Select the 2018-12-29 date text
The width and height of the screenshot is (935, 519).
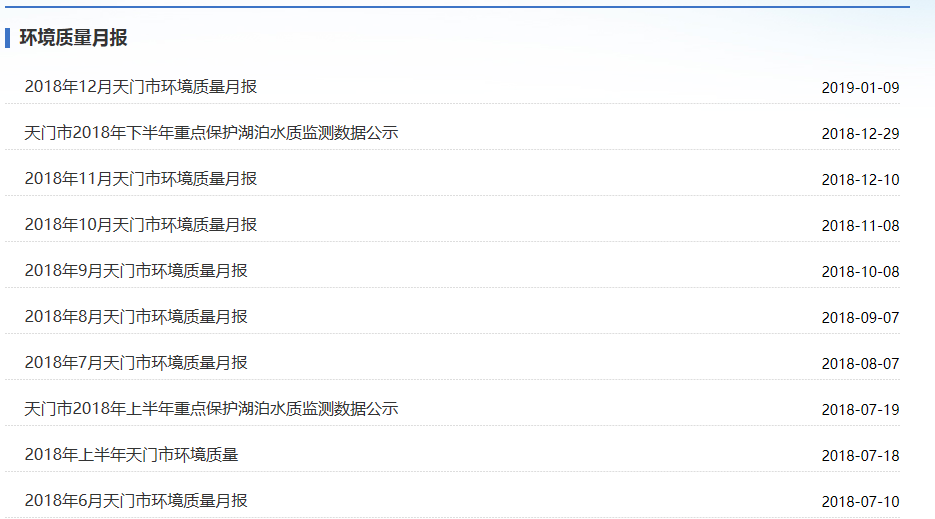[x=860, y=134]
